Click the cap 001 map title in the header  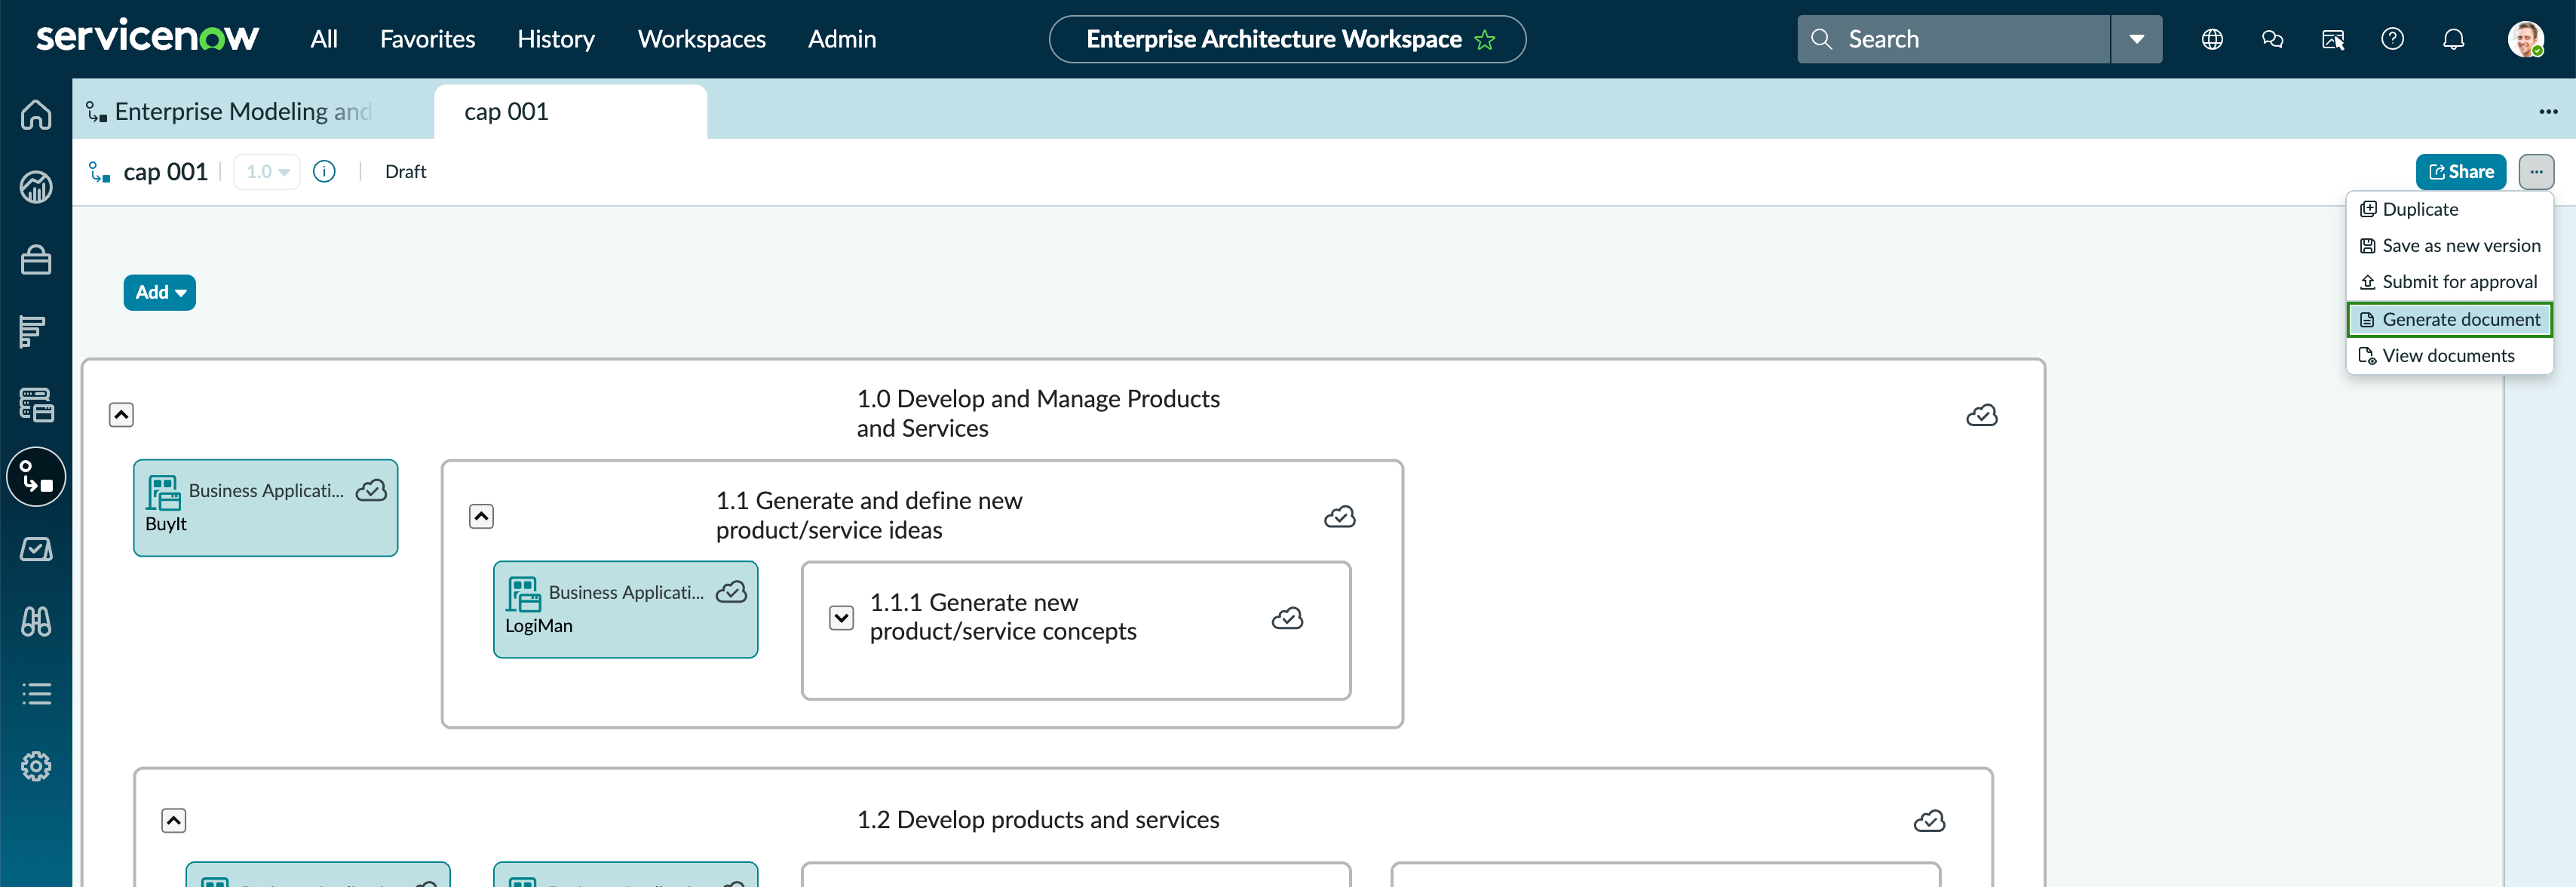click(165, 171)
